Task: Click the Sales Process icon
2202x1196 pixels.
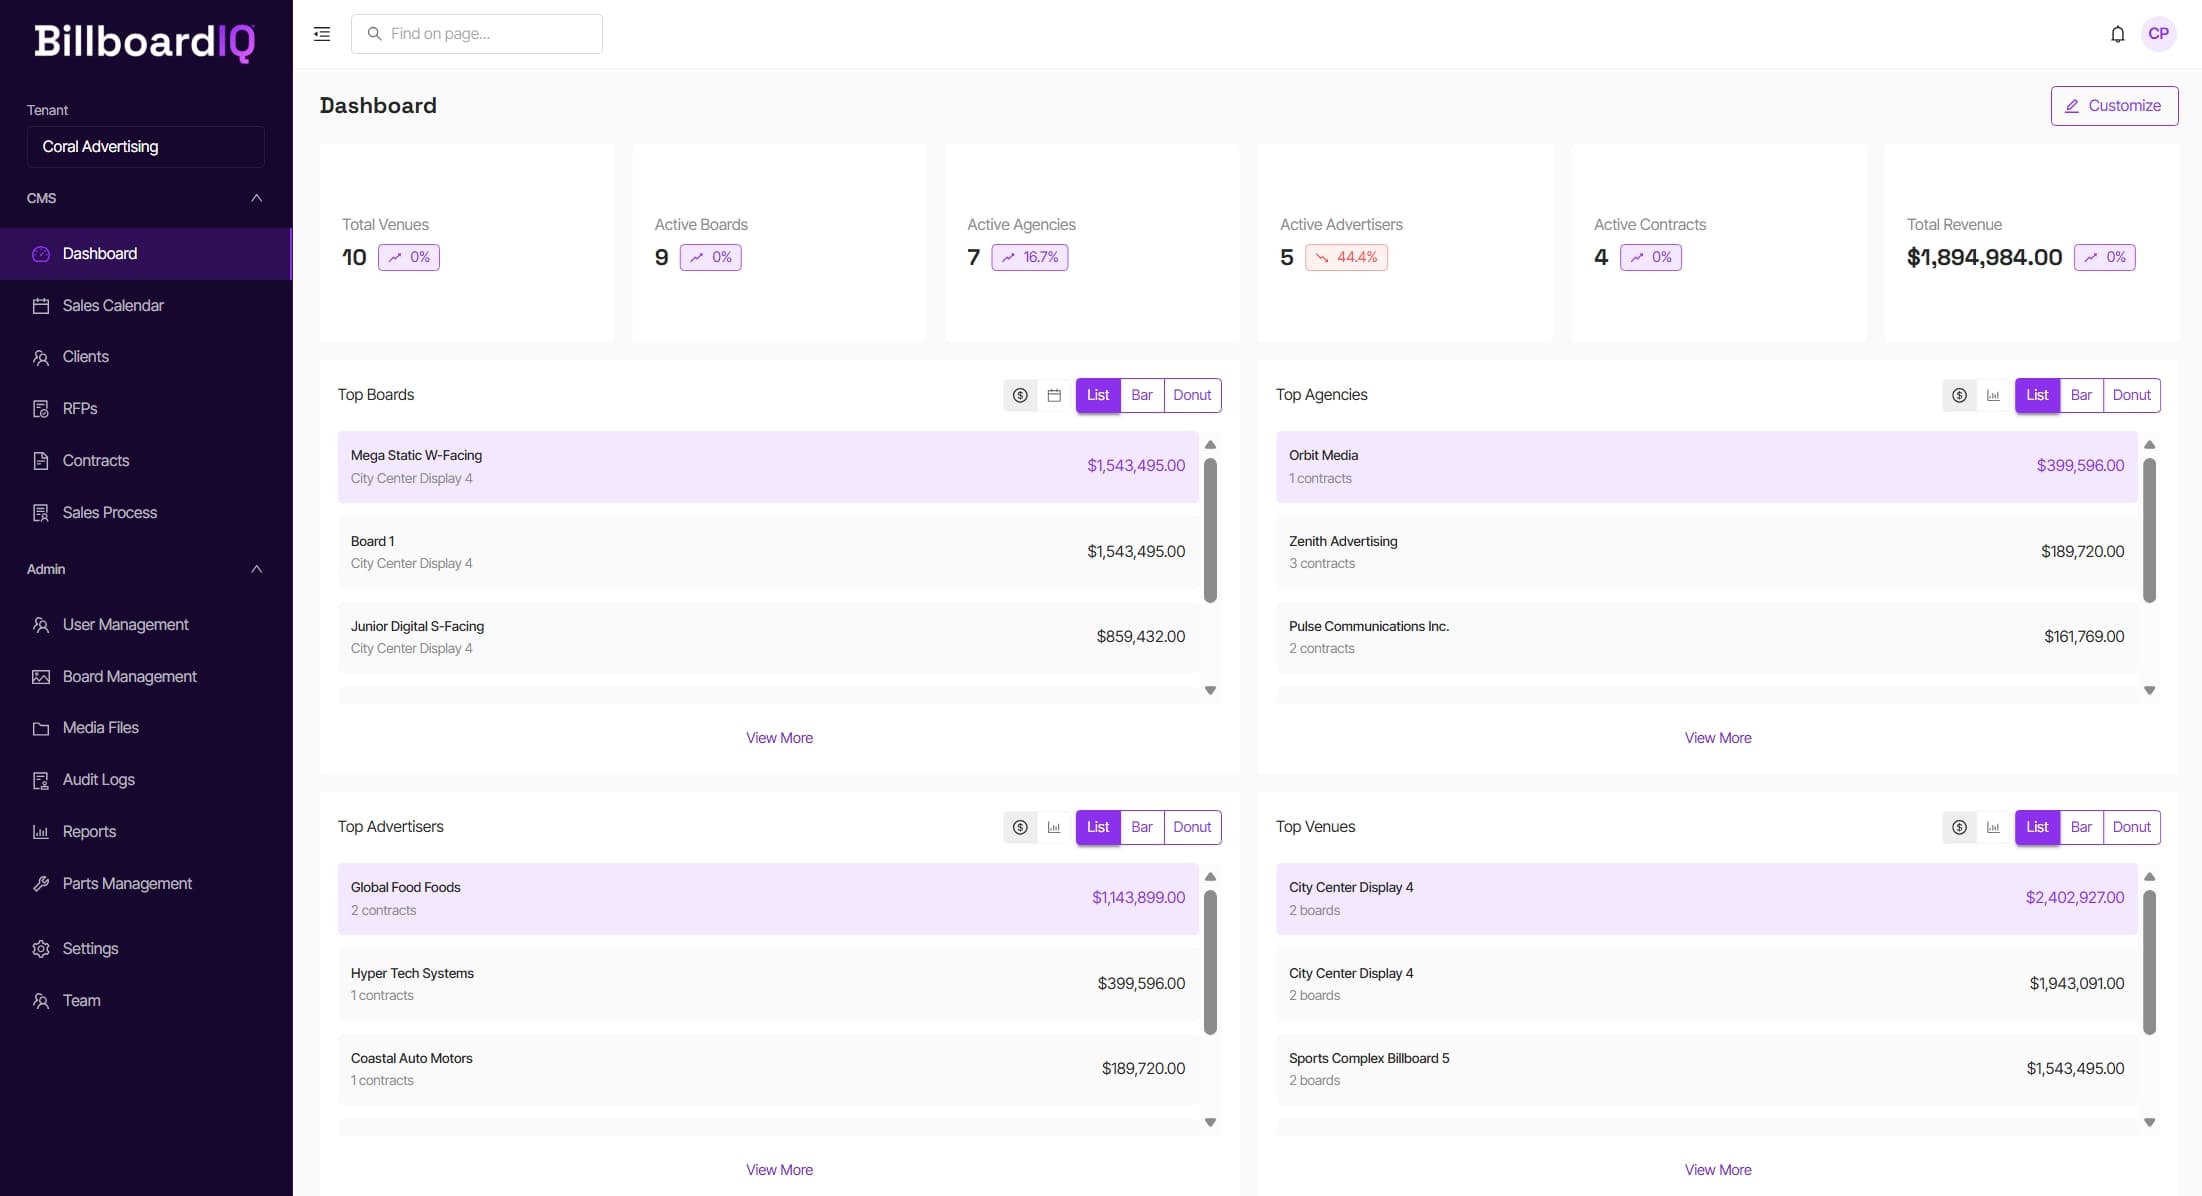Action: [x=41, y=513]
